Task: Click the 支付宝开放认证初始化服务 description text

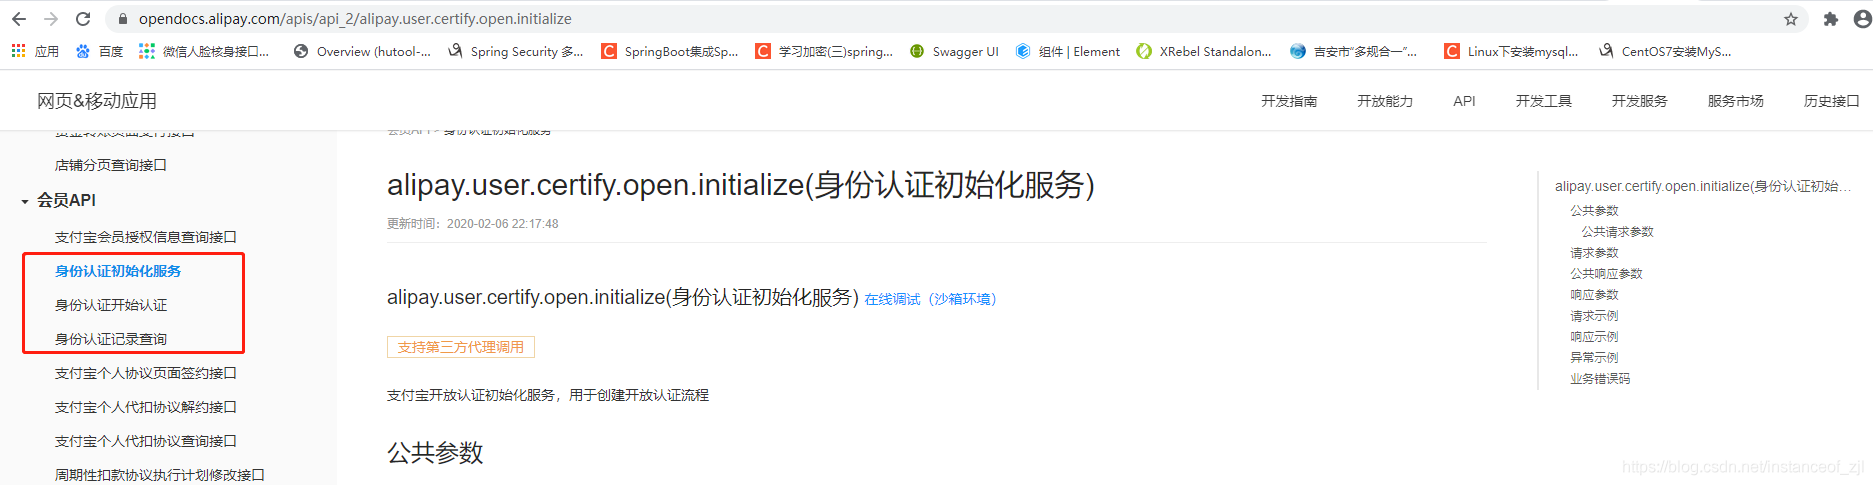Action: (x=548, y=396)
